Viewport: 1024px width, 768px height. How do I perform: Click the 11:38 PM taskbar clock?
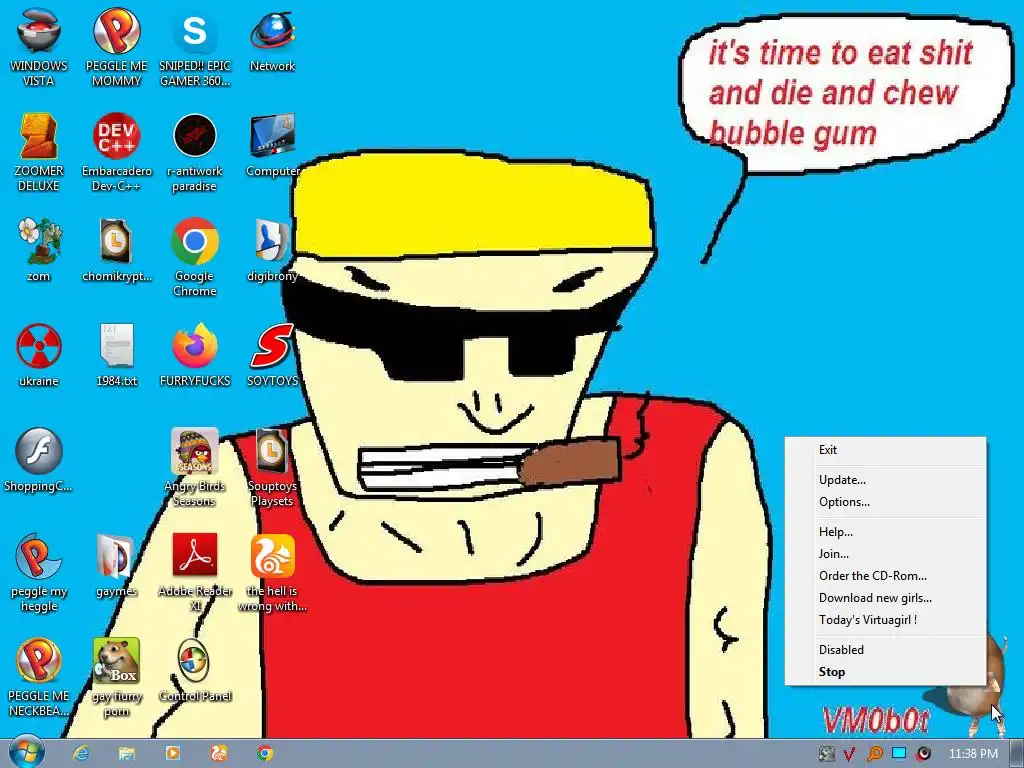click(973, 754)
